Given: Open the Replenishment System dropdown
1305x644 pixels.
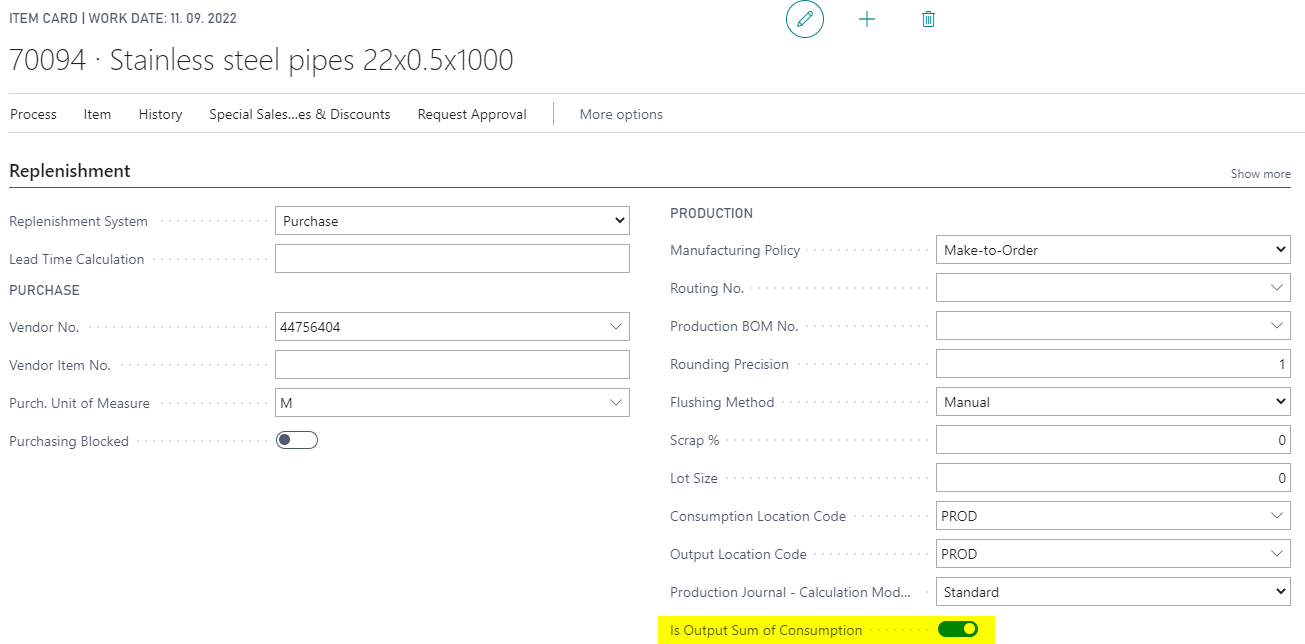Looking at the screenshot, I should [x=452, y=221].
